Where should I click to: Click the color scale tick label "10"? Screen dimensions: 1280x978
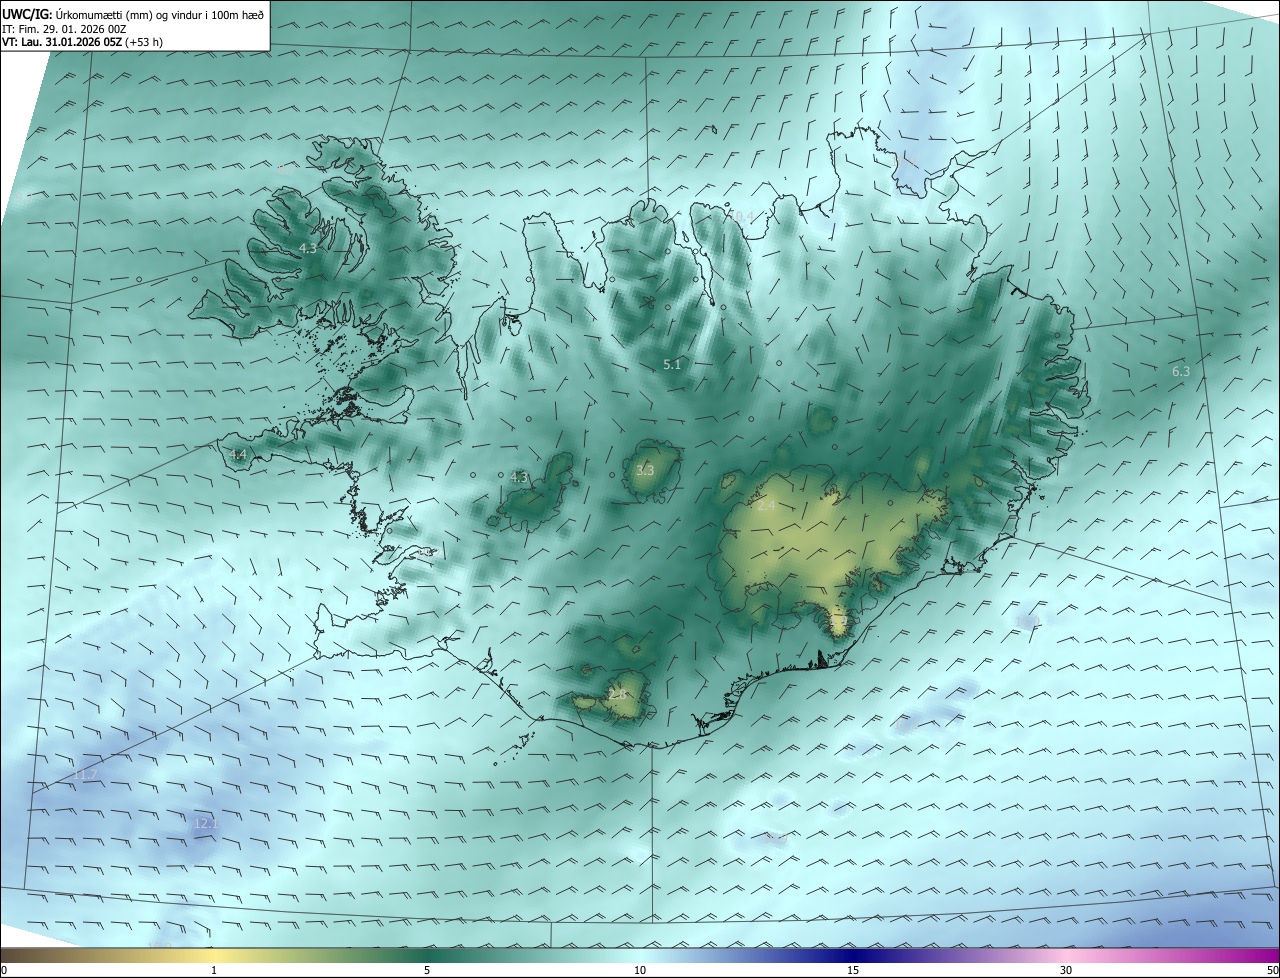[640, 970]
